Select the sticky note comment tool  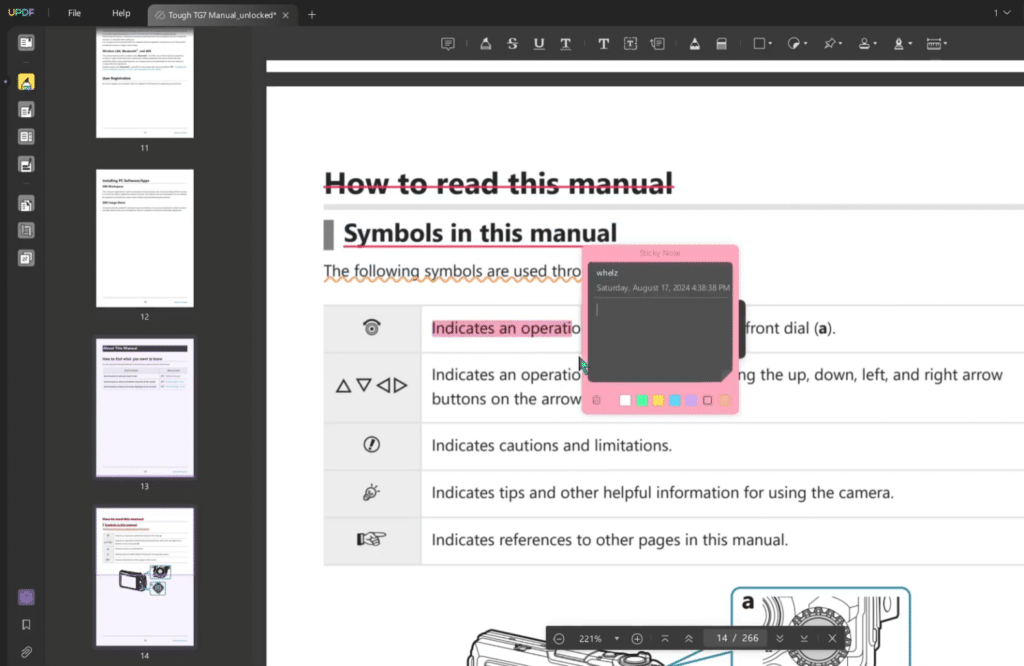[x=448, y=44]
